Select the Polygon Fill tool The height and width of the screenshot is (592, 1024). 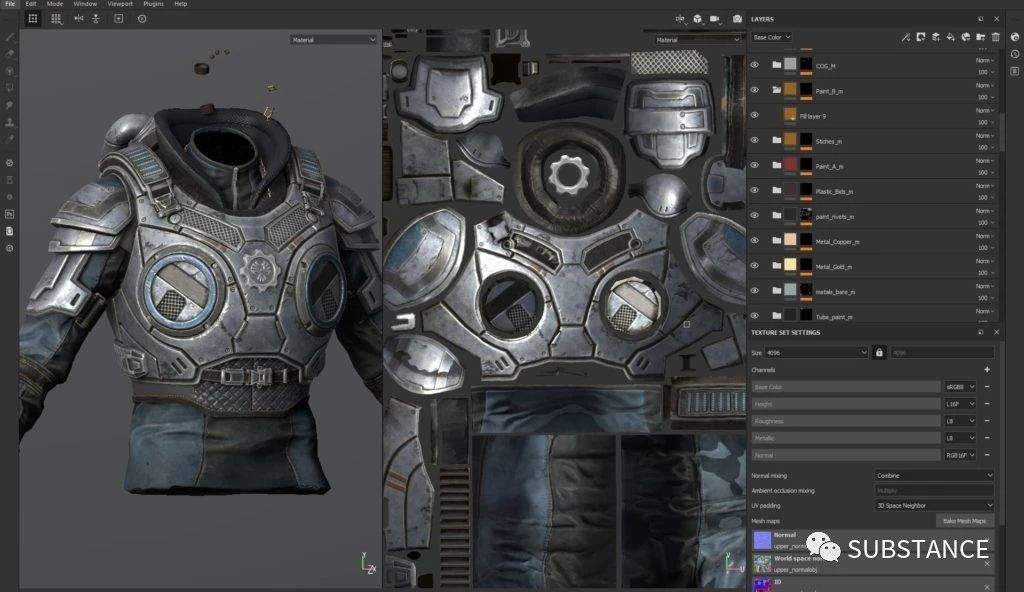(x=10, y=88)
